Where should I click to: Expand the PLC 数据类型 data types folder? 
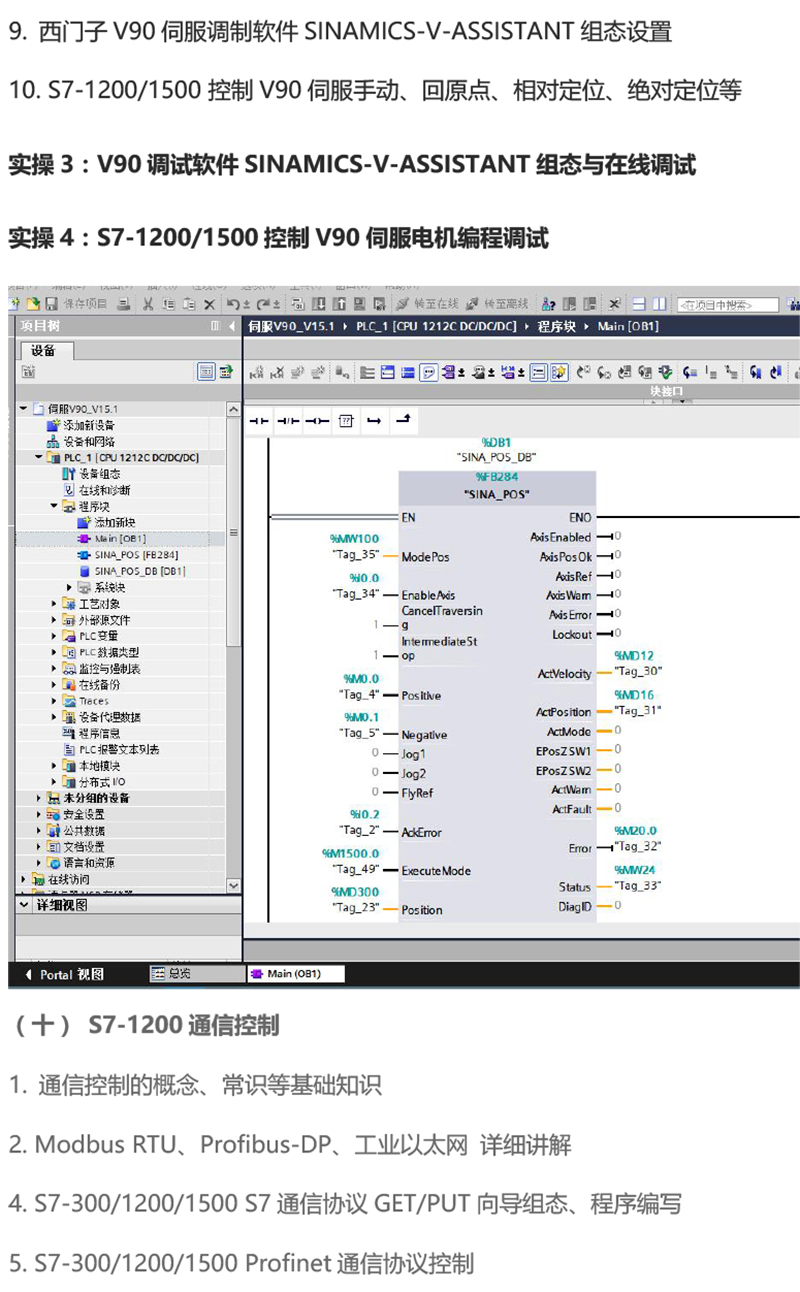55,652
